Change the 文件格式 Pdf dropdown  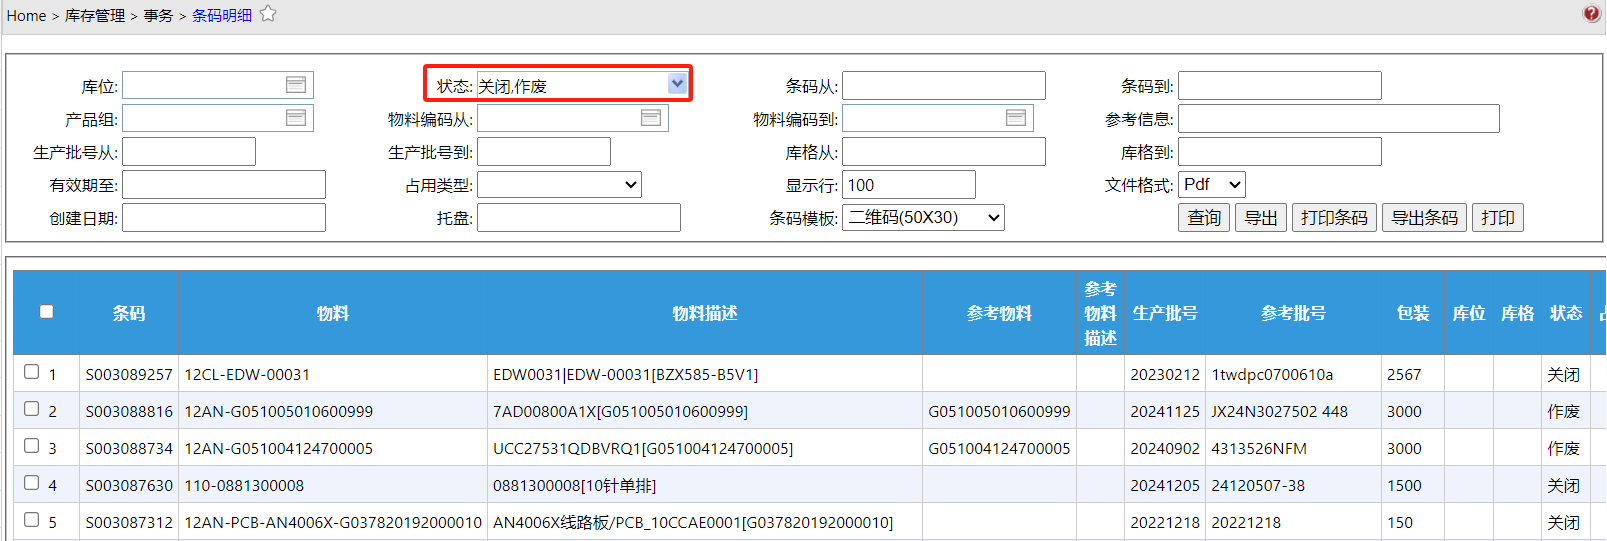tap(1212, 185)
